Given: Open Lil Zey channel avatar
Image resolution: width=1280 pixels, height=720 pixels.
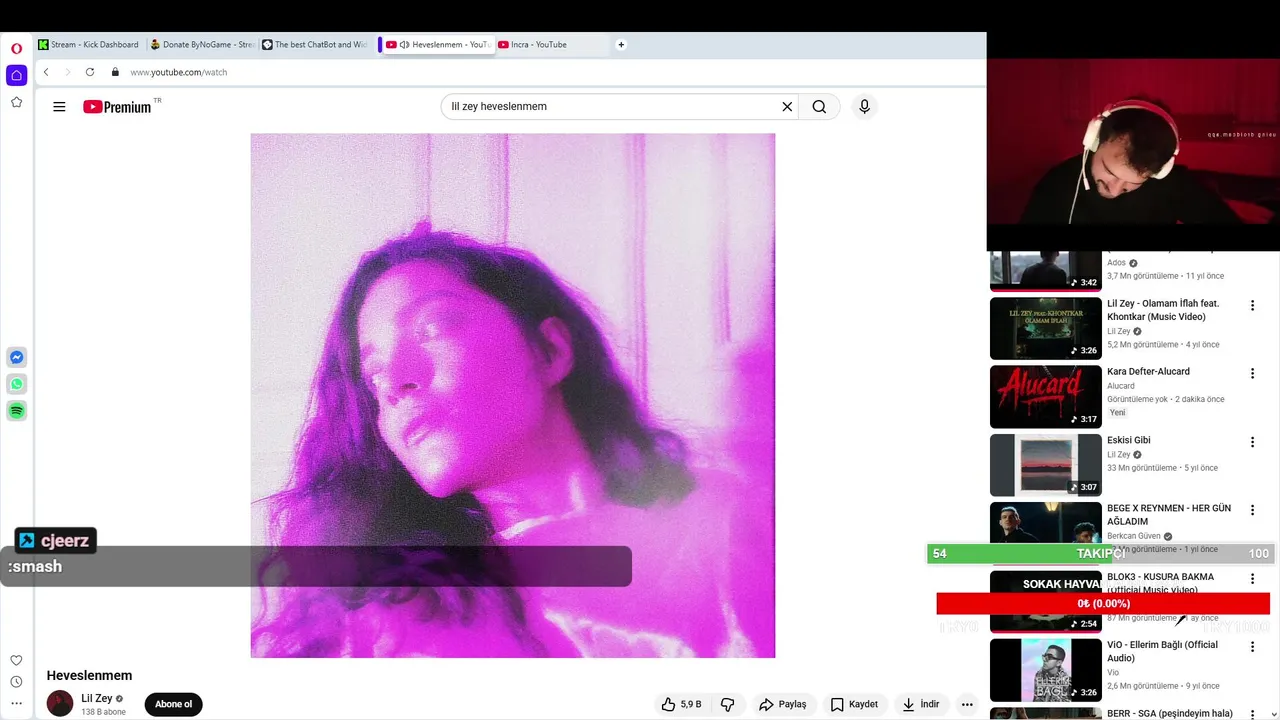Looking at the screenshot, I should coord(60,703).
